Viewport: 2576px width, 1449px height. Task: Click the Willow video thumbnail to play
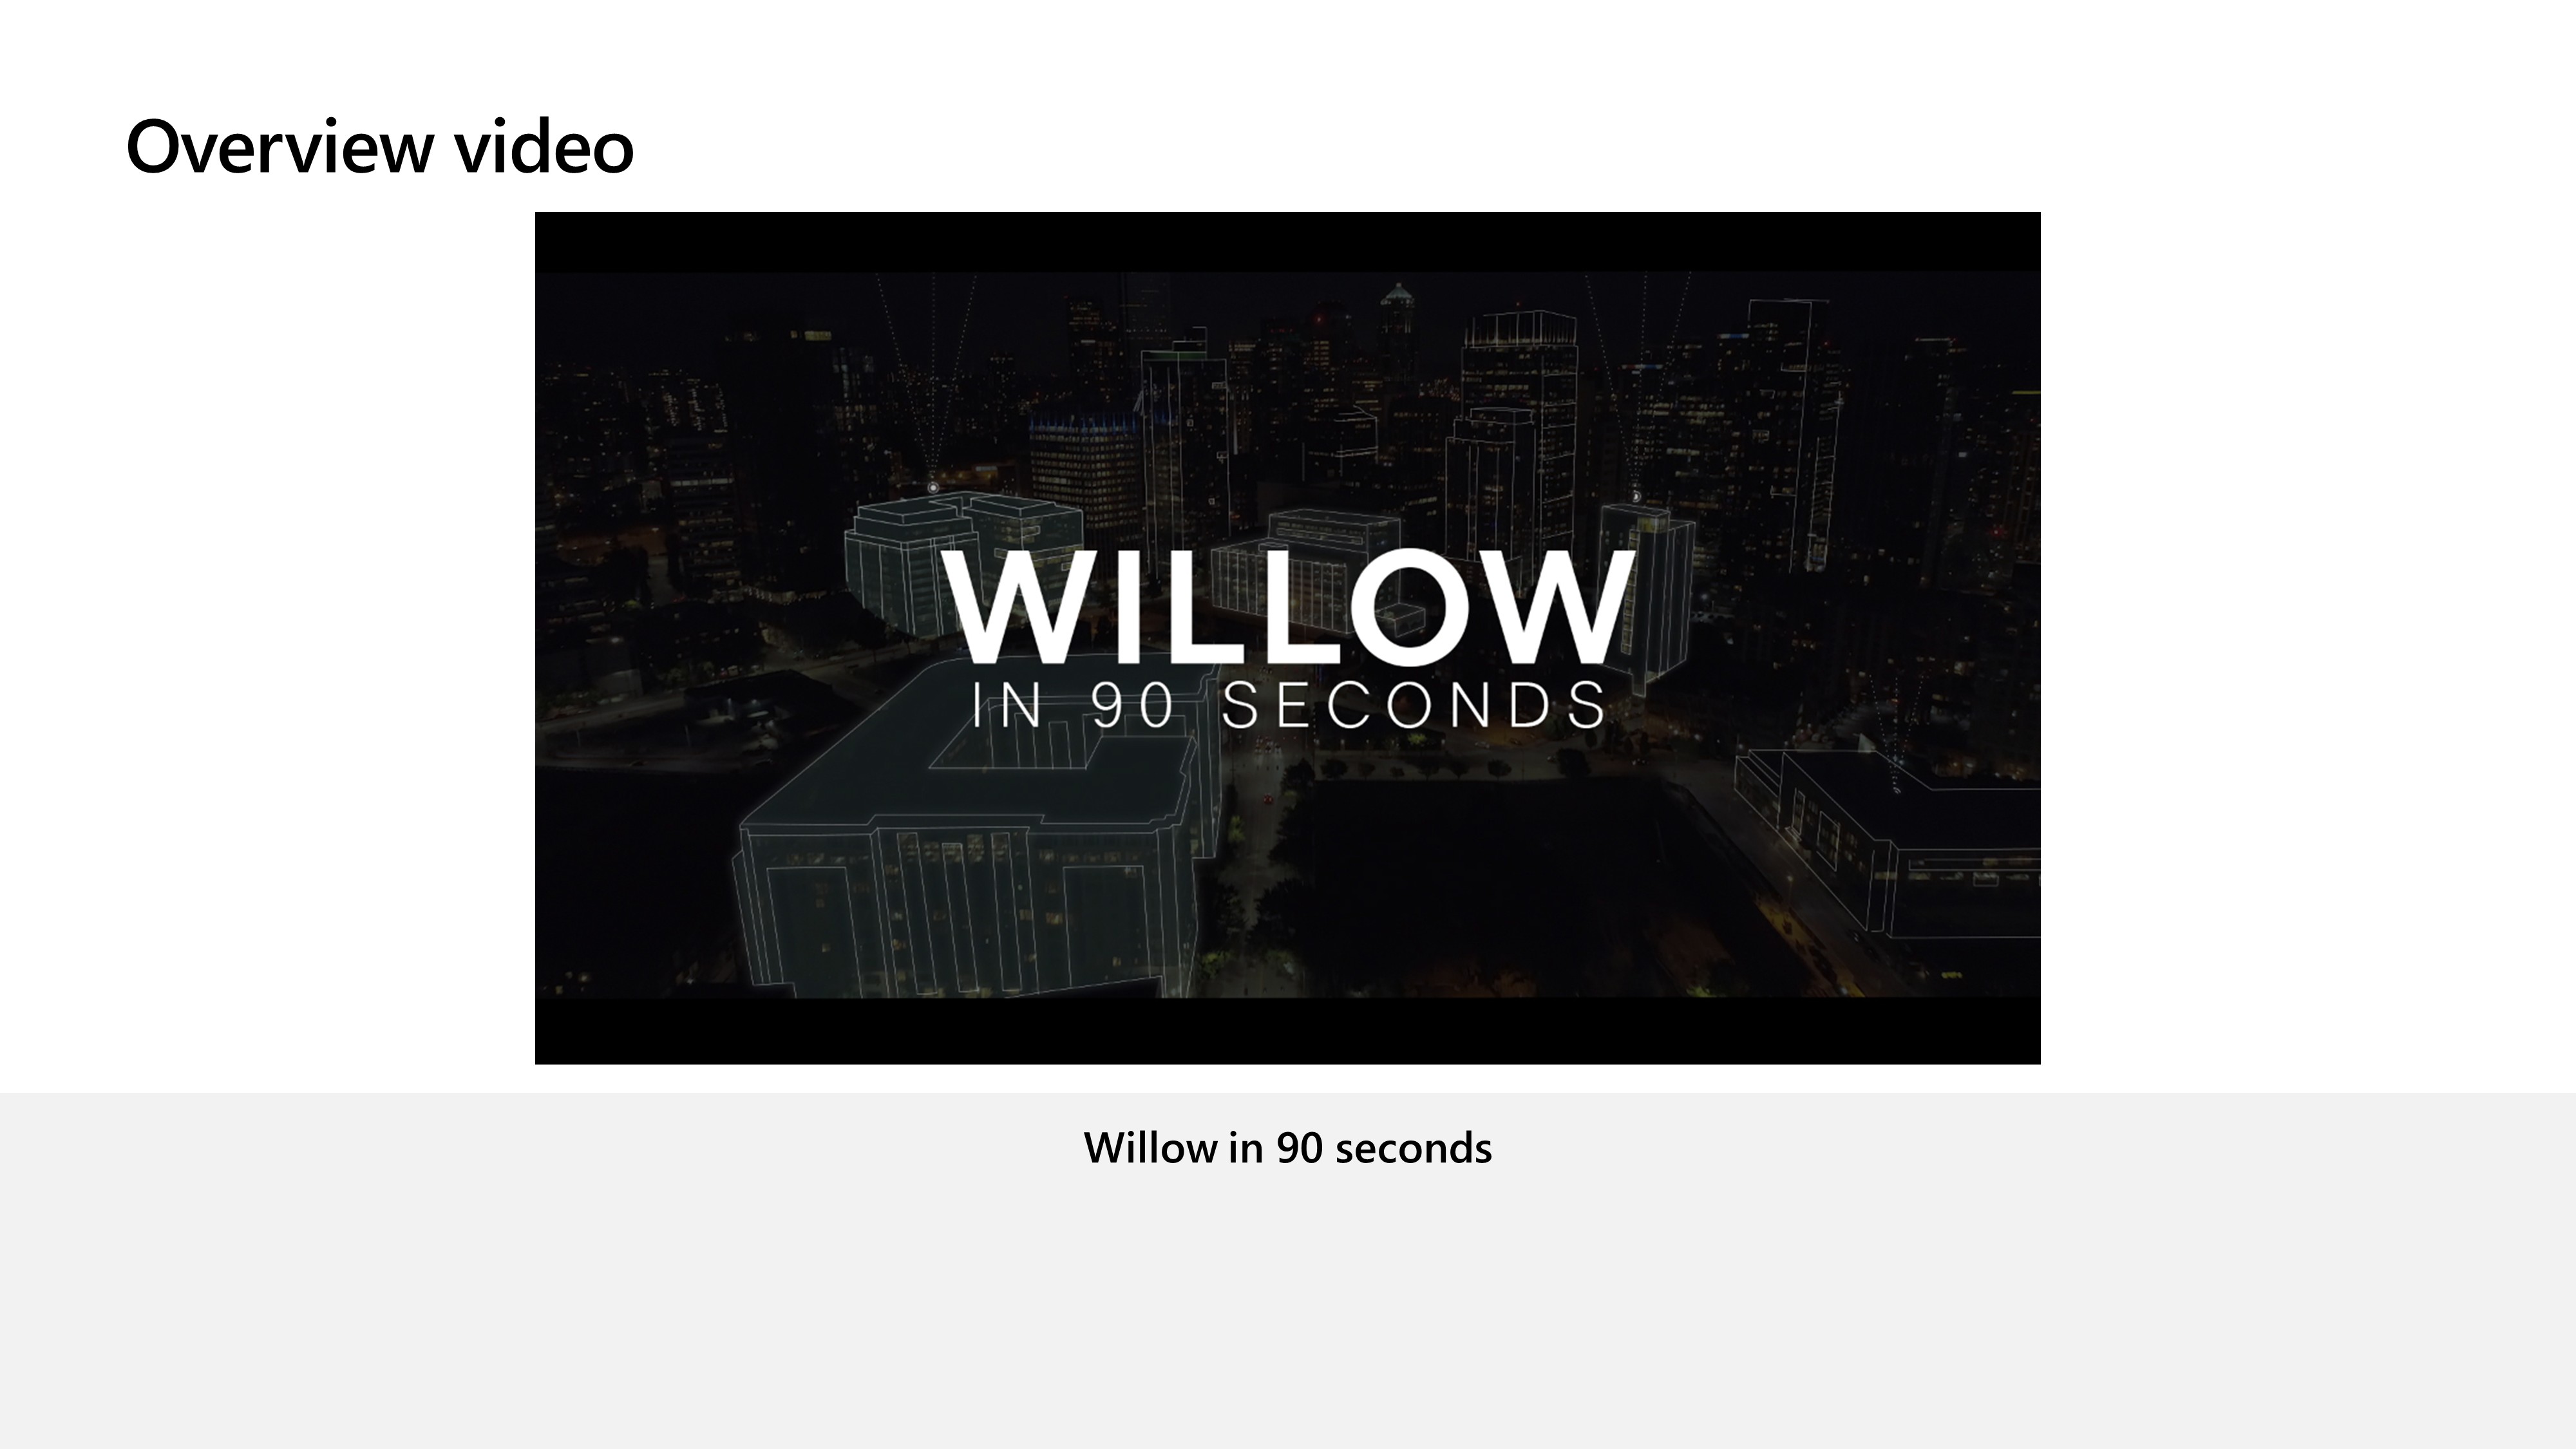click(x=1287, y=638)
